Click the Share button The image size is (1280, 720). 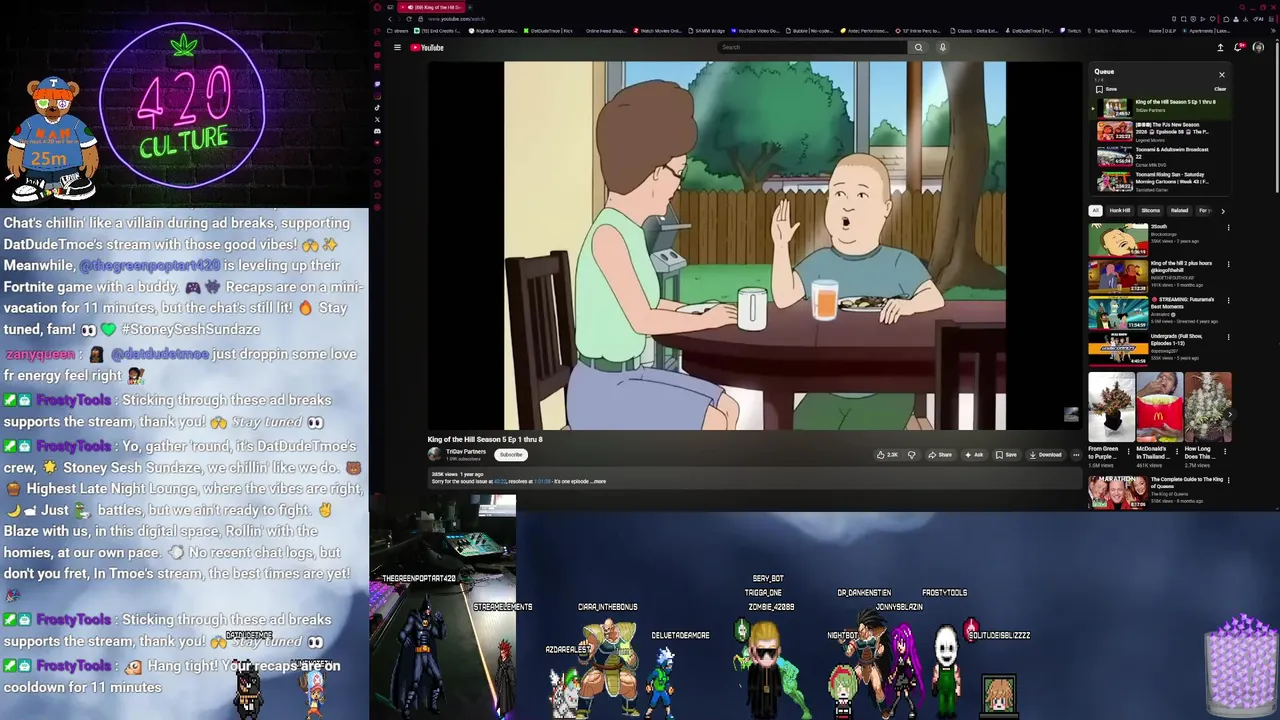(939, 455)
